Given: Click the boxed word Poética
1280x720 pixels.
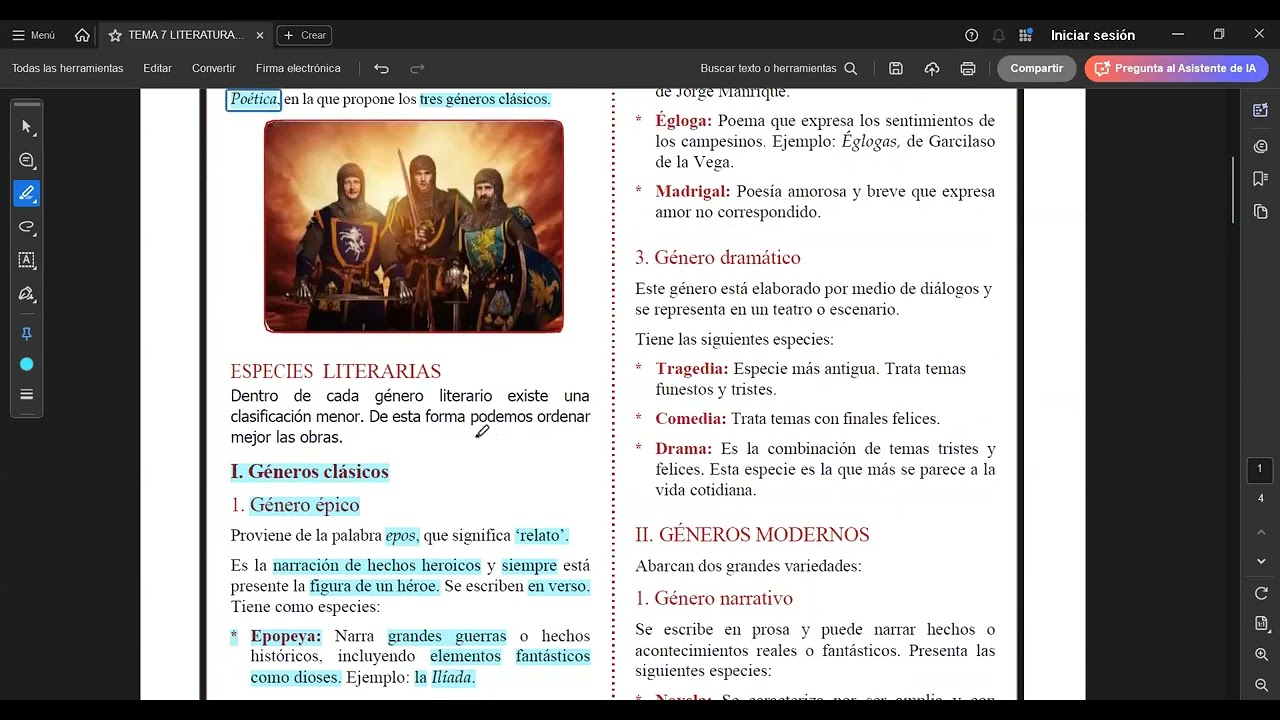Looking at the screenshot, I should click(254, 99).
